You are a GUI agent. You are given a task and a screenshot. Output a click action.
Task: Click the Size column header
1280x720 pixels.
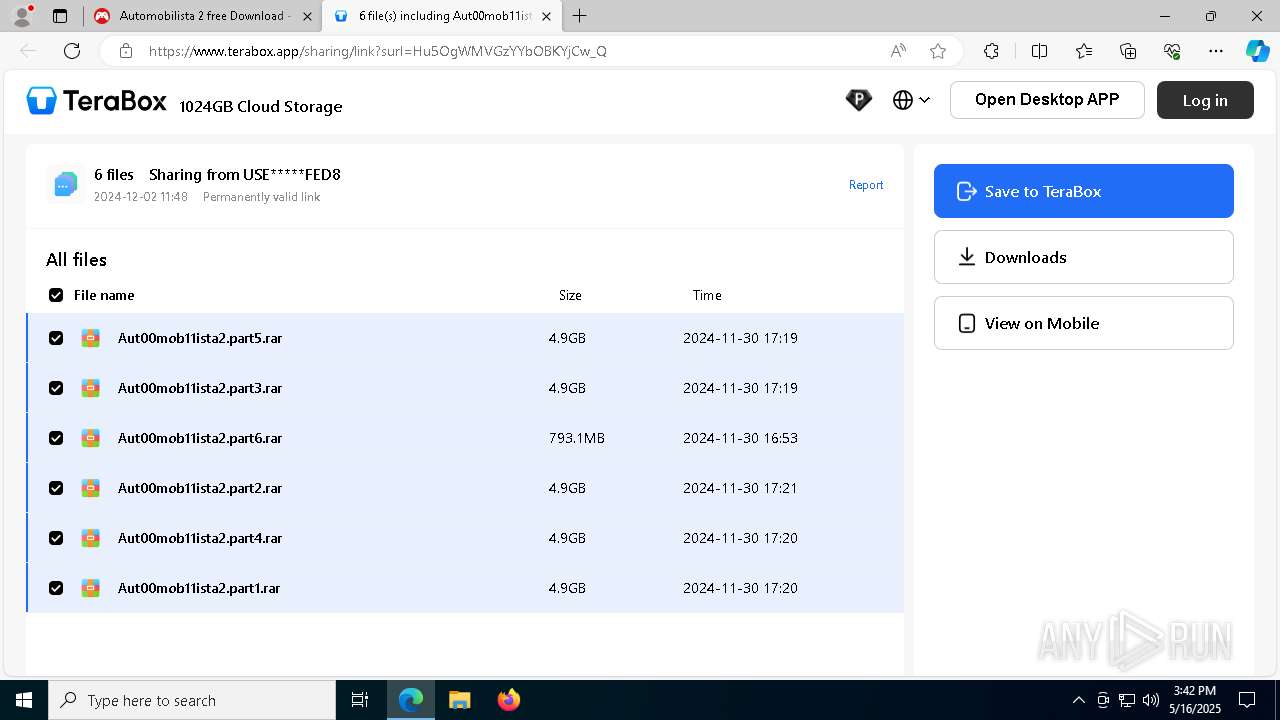tap(570, 295)
